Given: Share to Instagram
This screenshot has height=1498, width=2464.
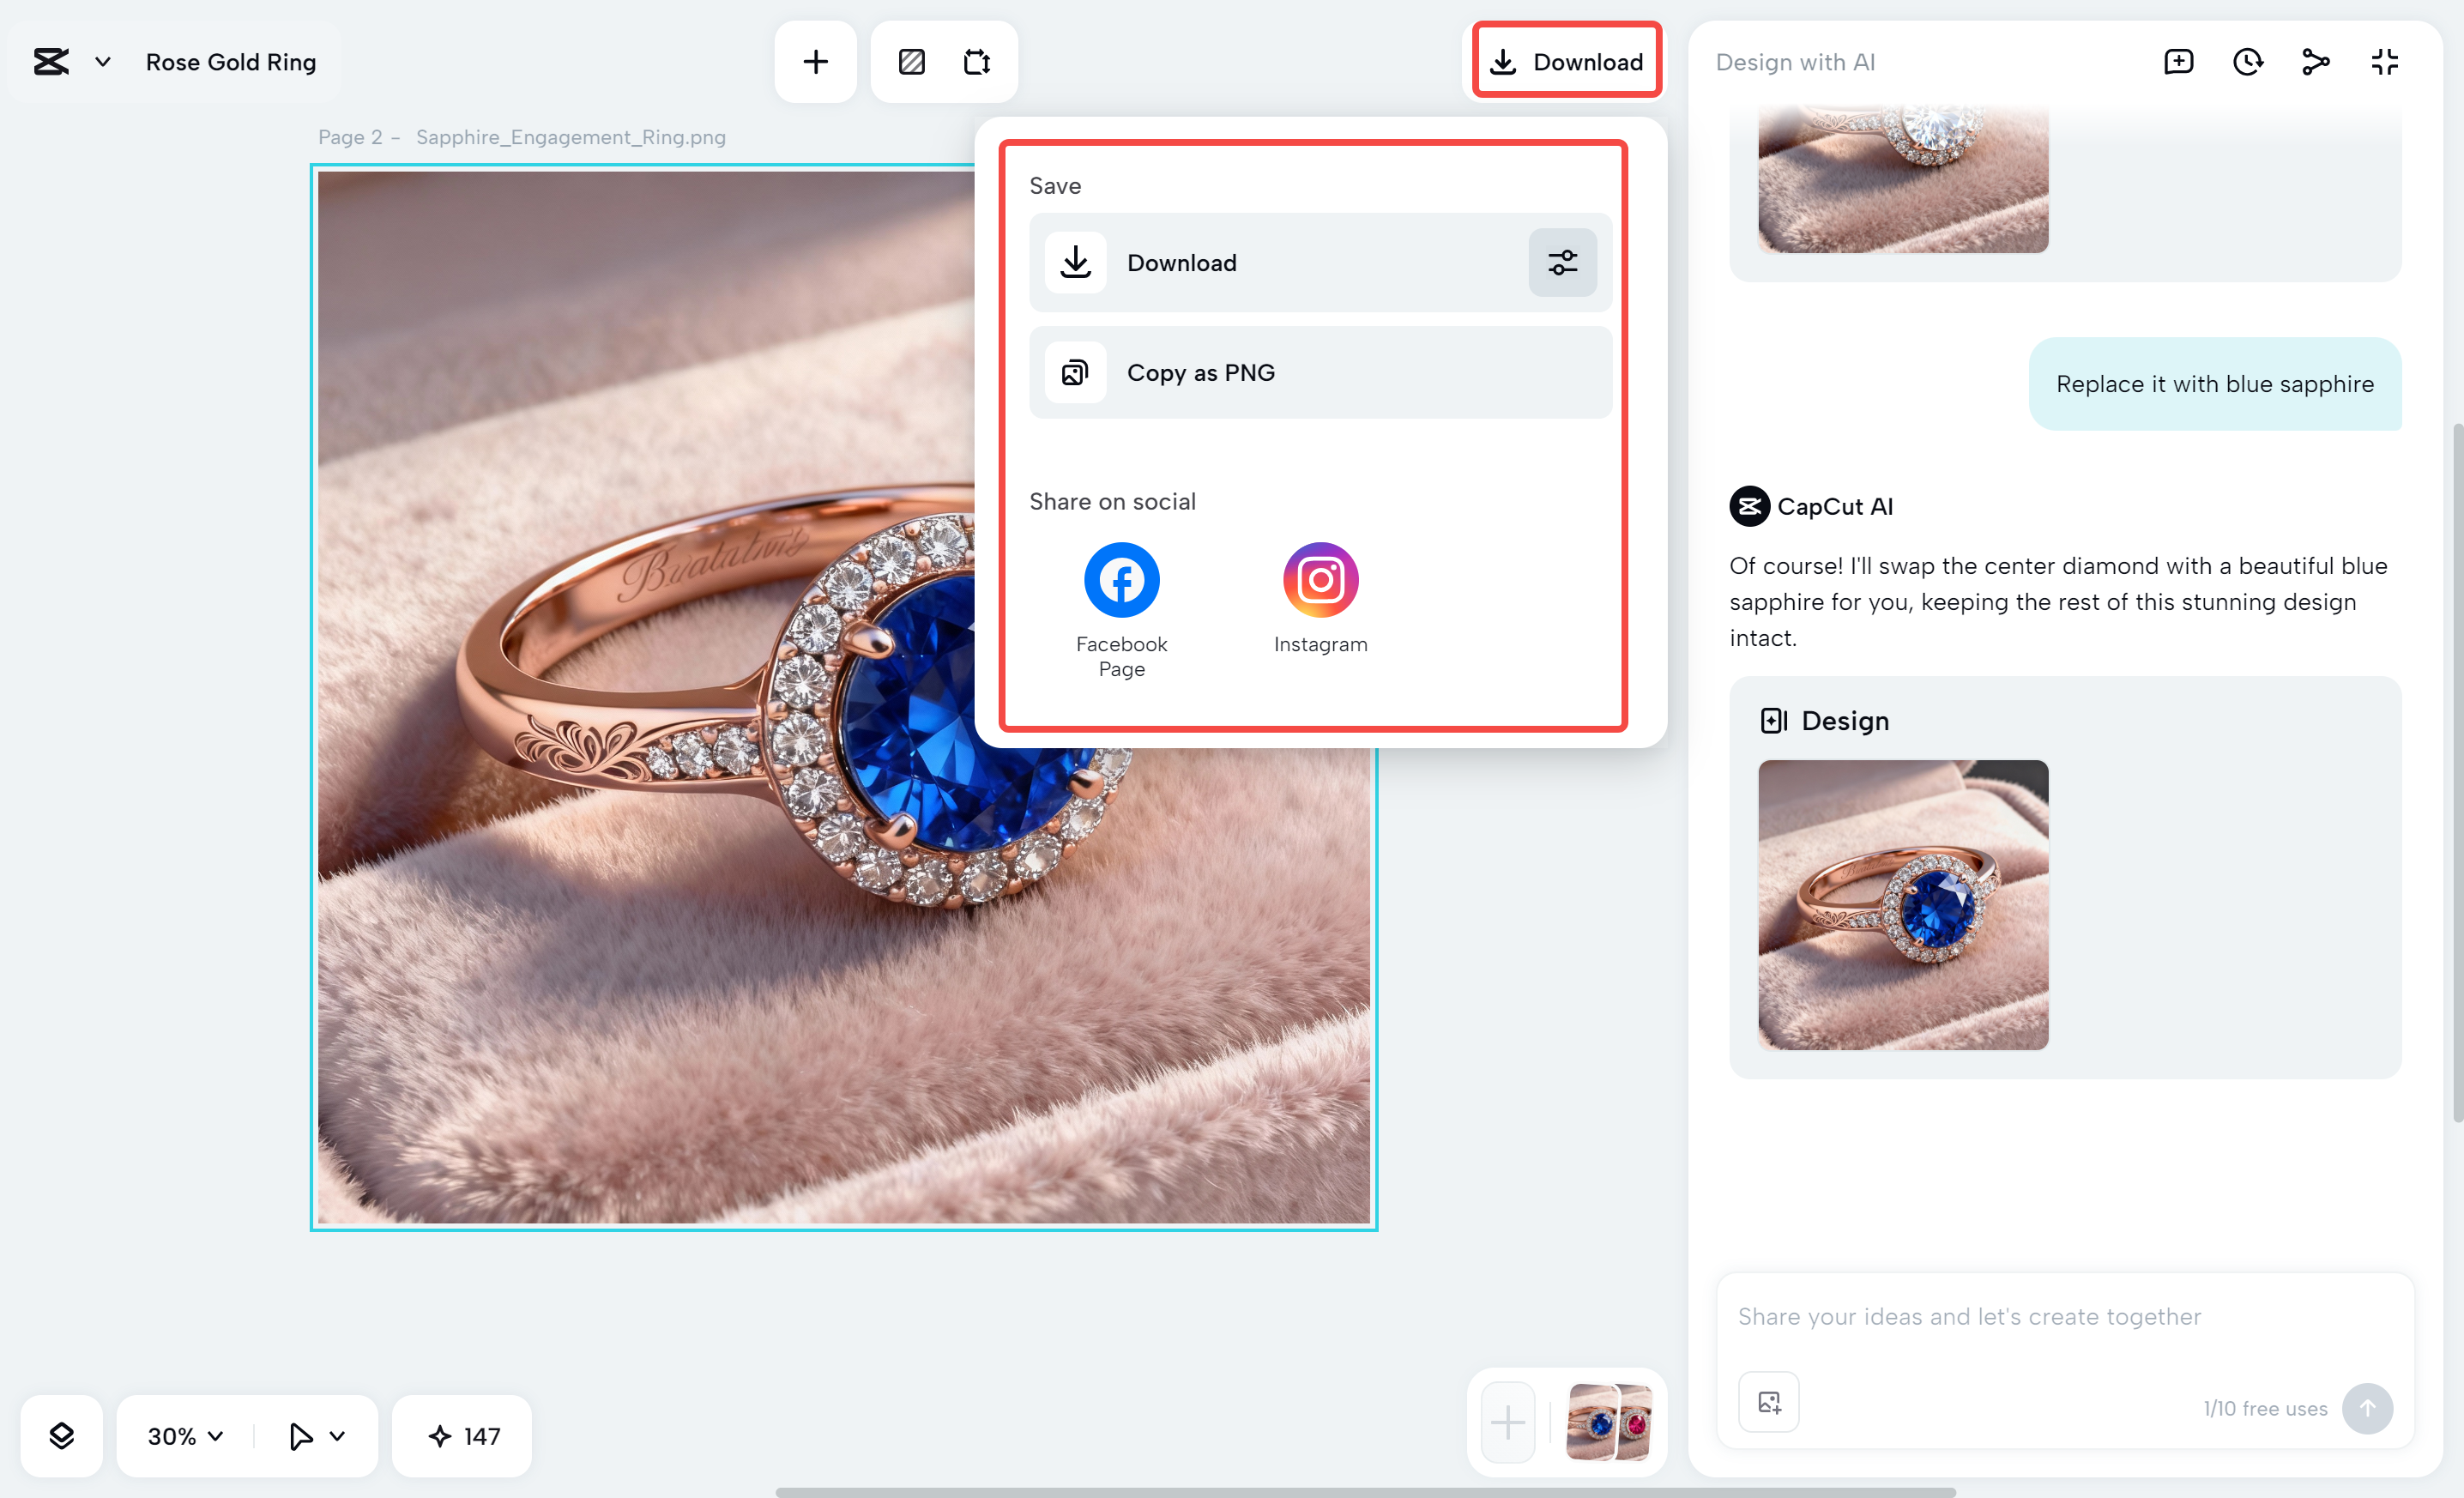Looking at the screenshot, I should (x=1320, y=580).
